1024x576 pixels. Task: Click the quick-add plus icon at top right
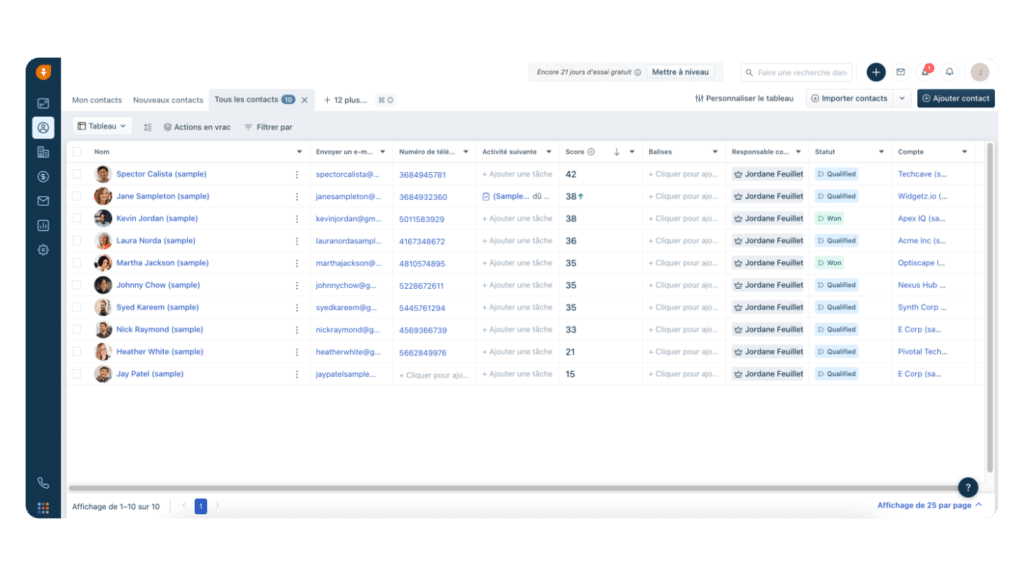click(876, 72)
